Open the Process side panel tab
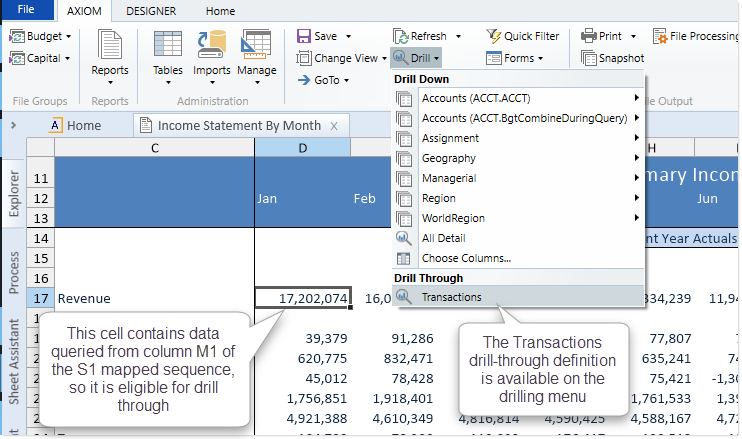 tap(14, 272)
